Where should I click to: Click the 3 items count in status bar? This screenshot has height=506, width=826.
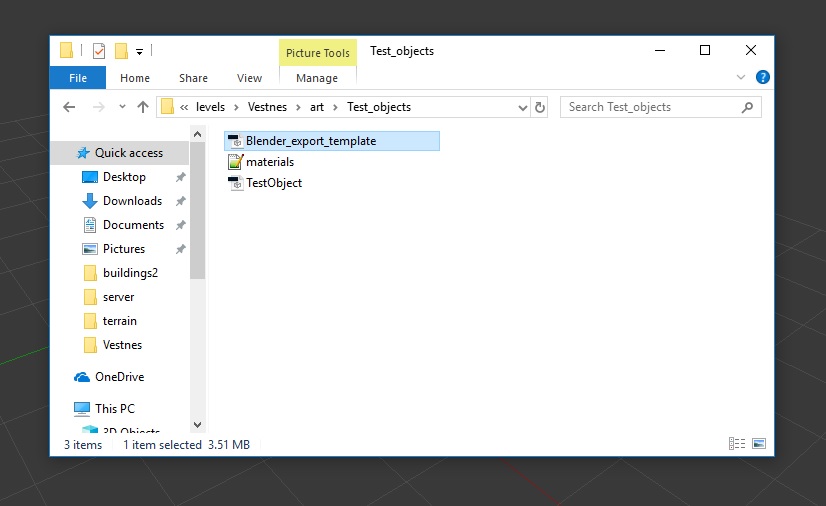coord(83,445)
